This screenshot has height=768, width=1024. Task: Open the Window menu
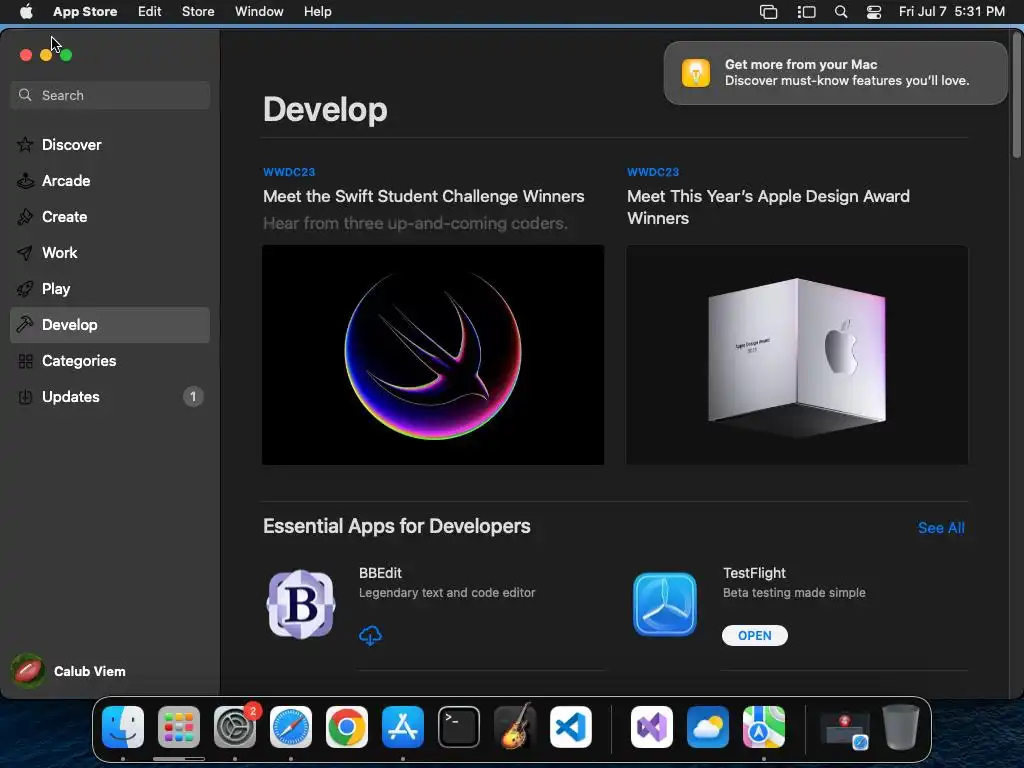point(259,12)
